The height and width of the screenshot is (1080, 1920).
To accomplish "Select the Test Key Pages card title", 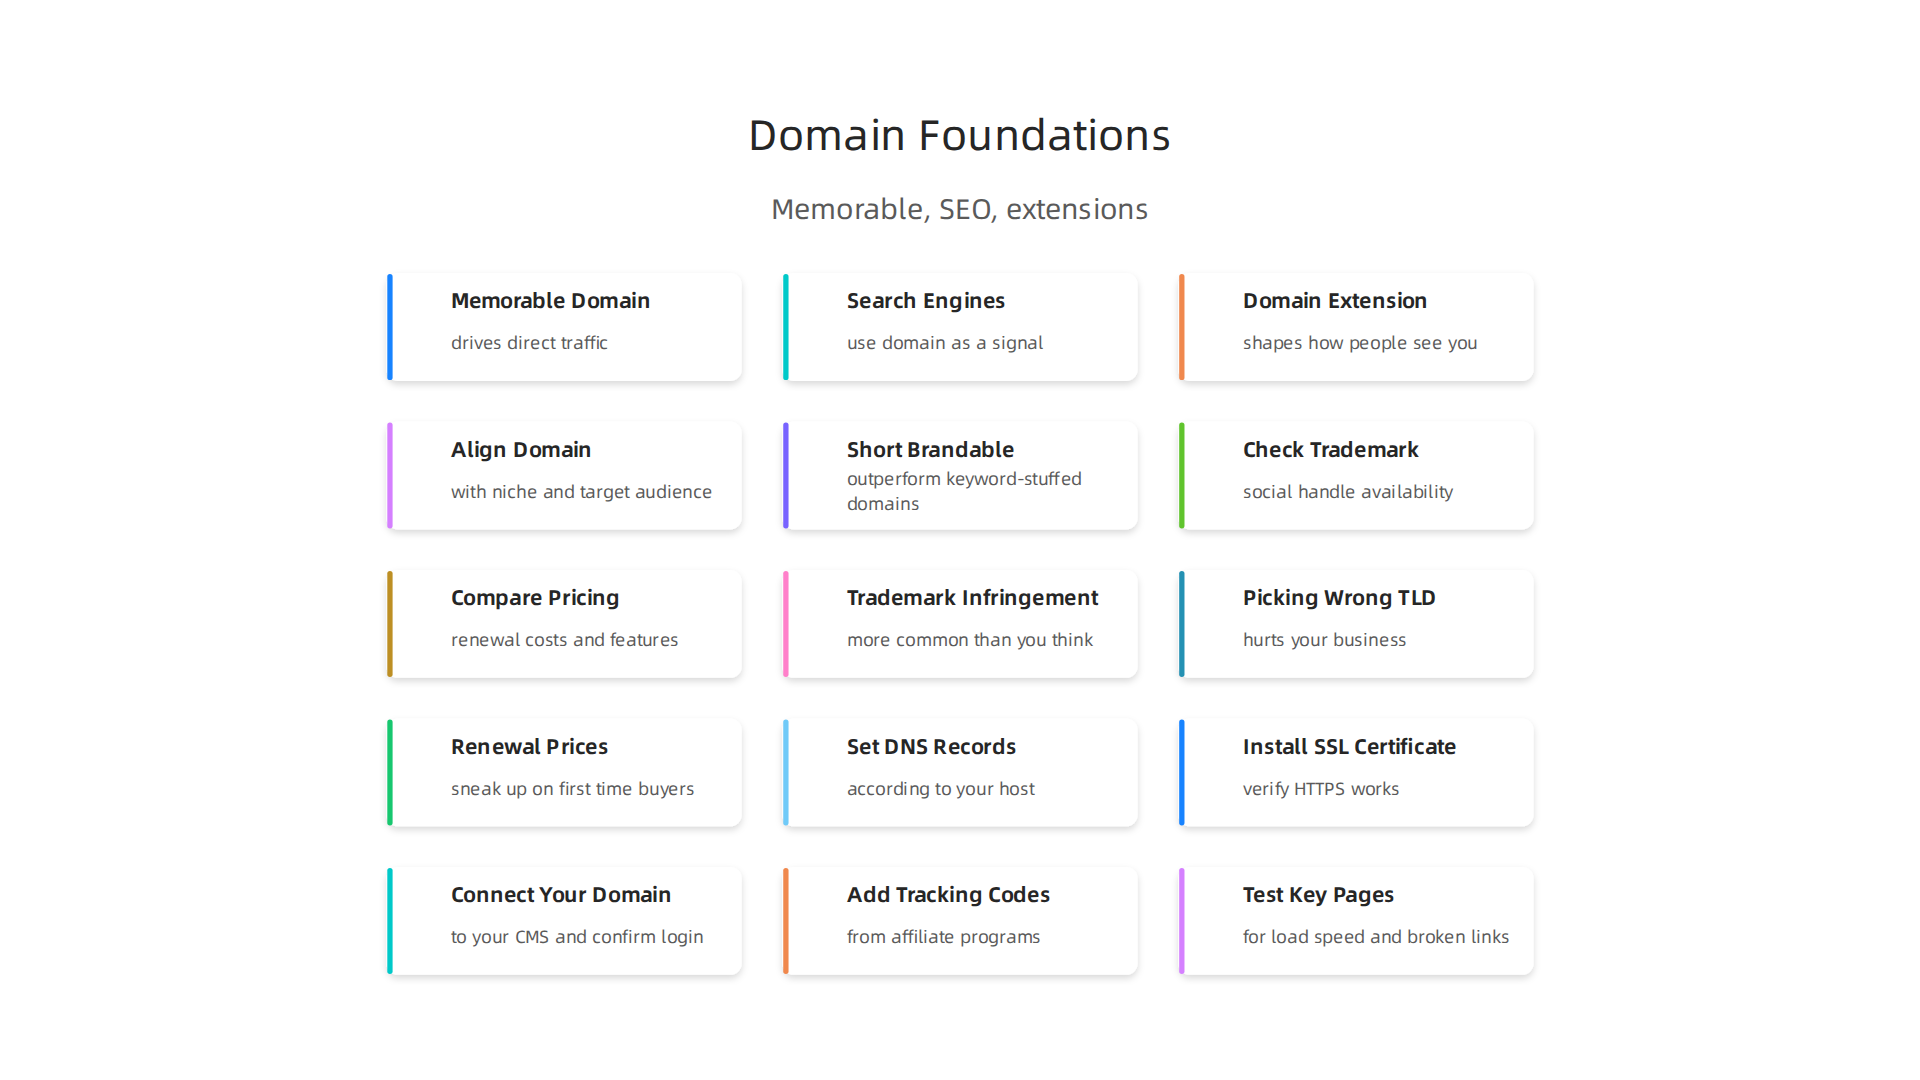I will (1318, 895).
